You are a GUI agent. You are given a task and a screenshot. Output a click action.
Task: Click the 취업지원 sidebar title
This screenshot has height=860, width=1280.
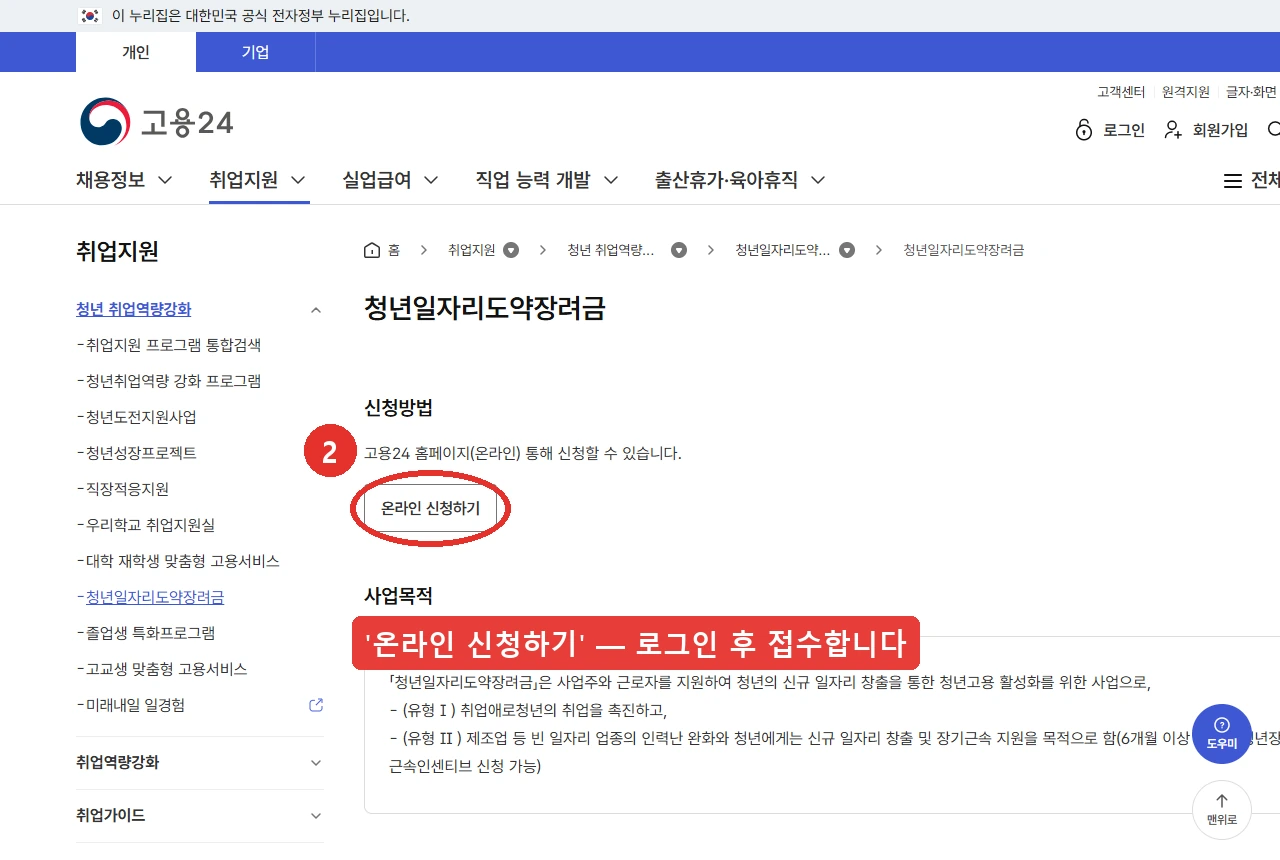[x=117, y=251]
